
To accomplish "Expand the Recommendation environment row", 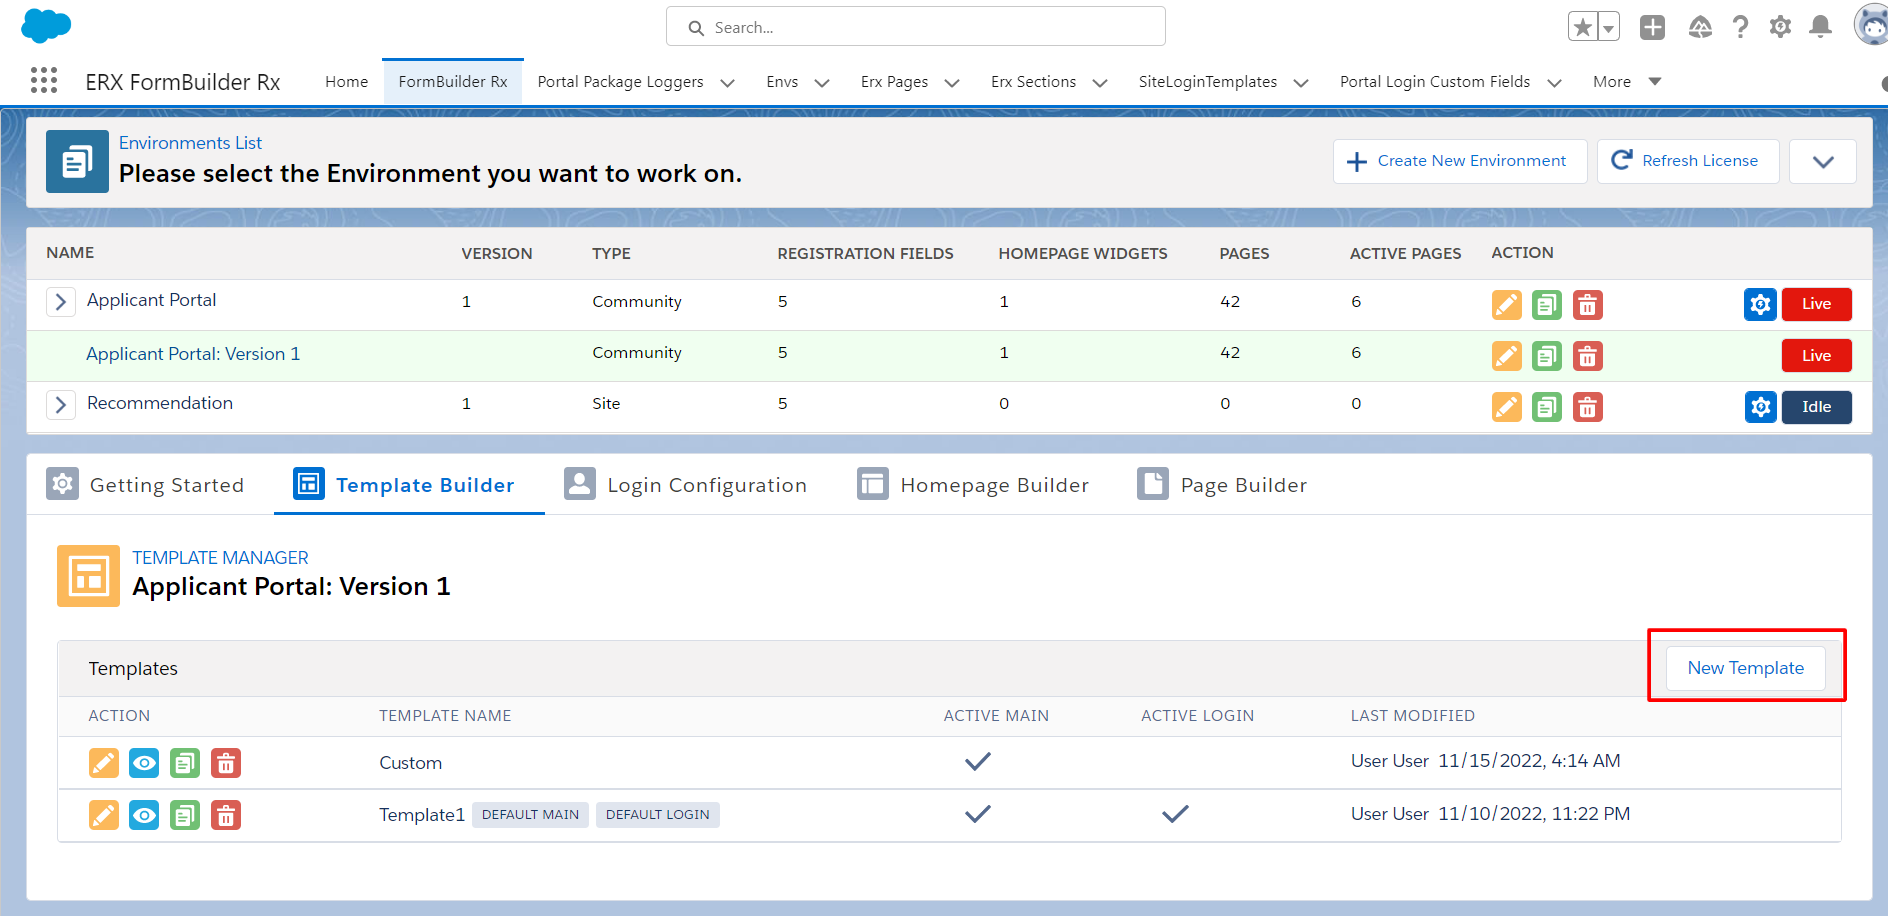I will click(x=61, y=404).
